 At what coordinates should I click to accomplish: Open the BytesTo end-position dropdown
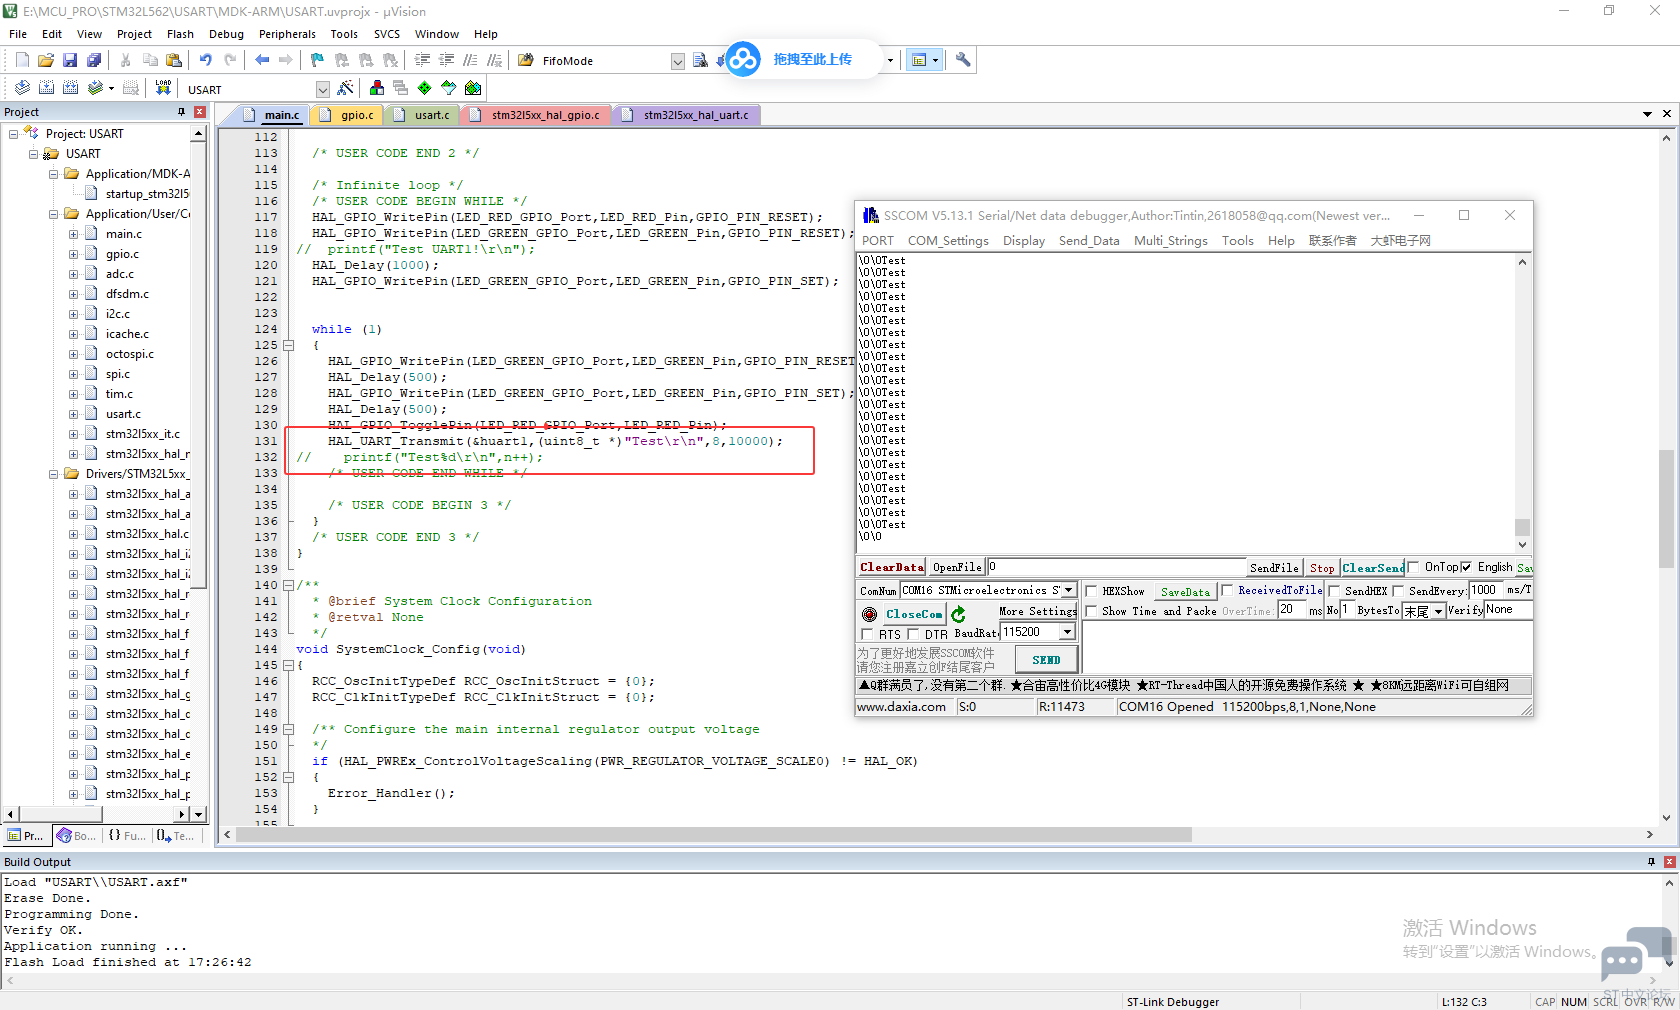click(x=1438, y=611)
